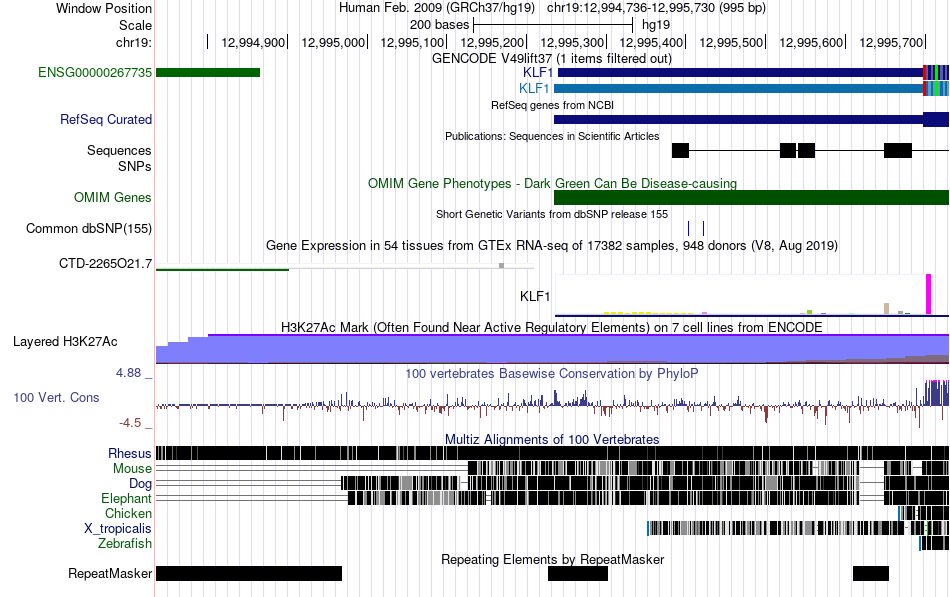Open the OMIM Genes track label
This screenshot has width=950, height=597.
pyautogui.click(x=113, y=198)
